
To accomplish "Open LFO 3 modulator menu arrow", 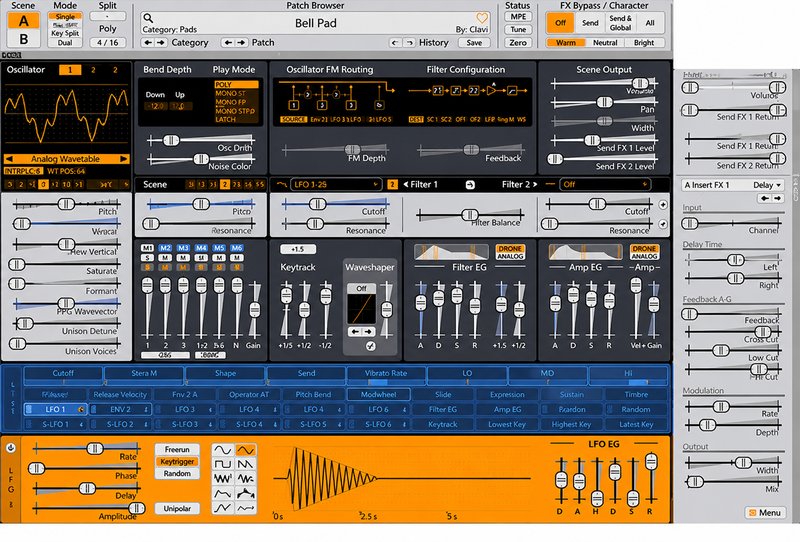I will [210, 409].
